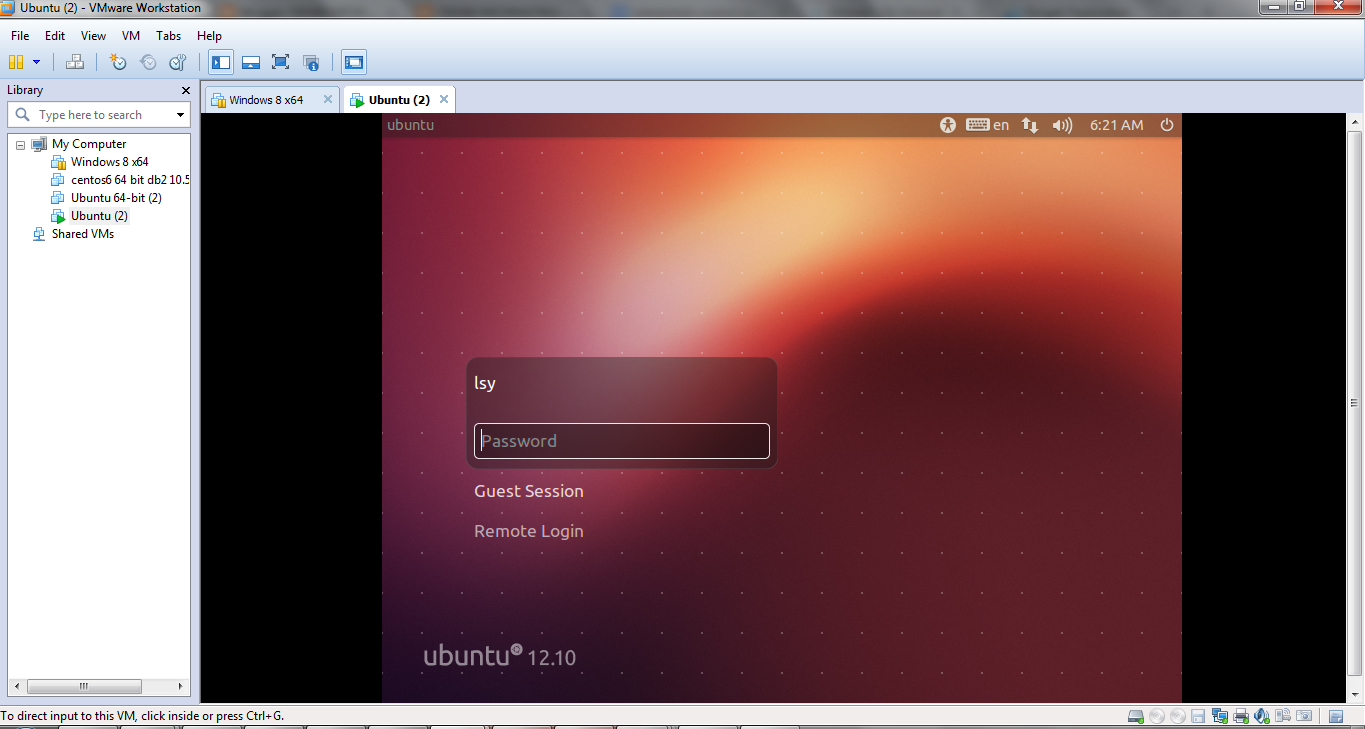Toggle the console view toolbar button
The width and height of the screenshot is (1365, 729).
point(354,62)
